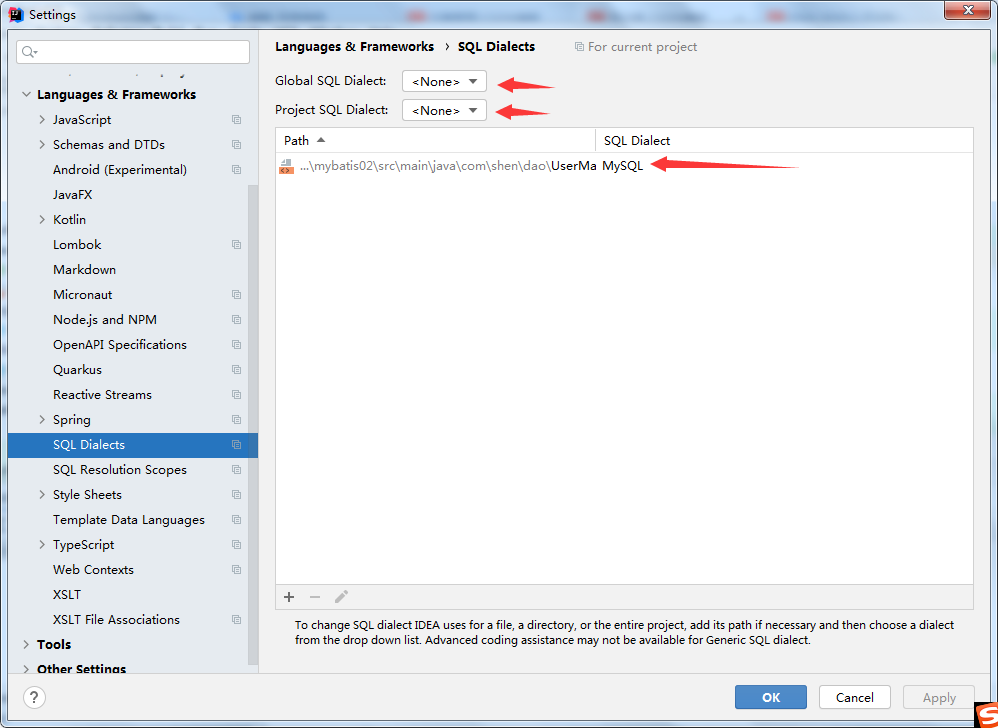Click the Cancel button
The image size is (998, 728).
click(855, 697)
